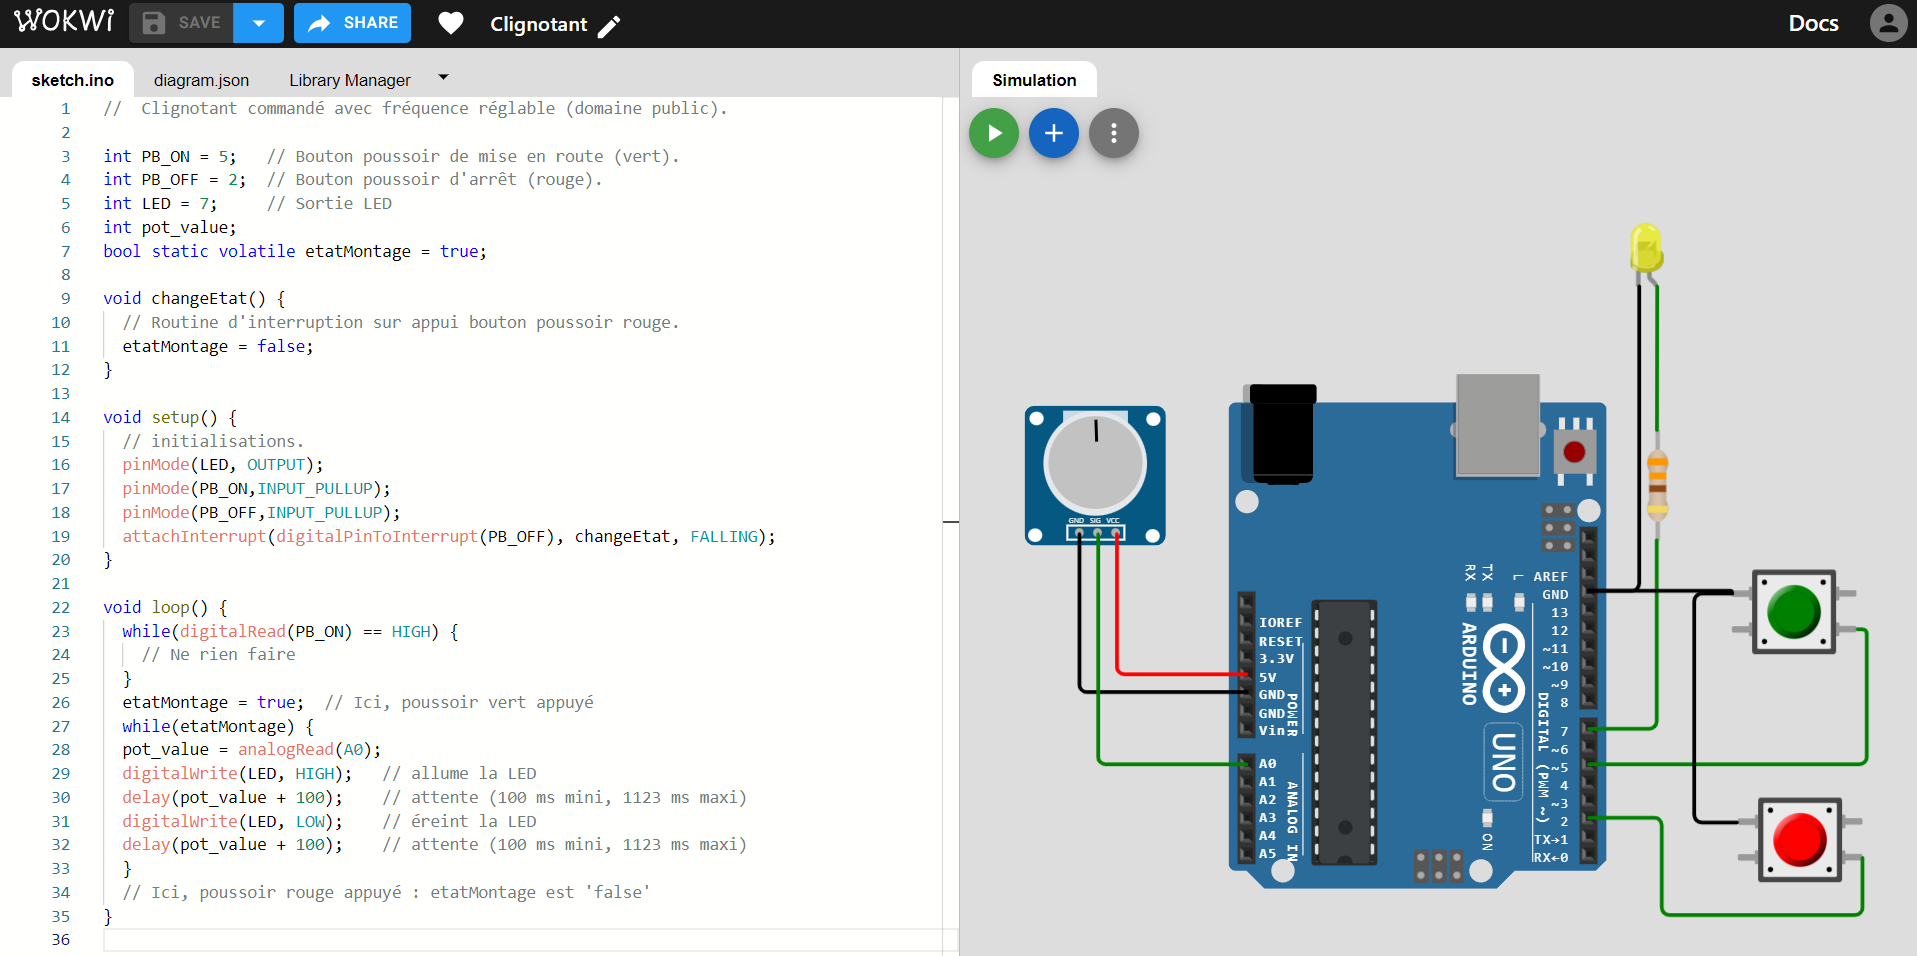Click 'void setup() {' line
This screenshot has height=956, width=1917.
170,417
